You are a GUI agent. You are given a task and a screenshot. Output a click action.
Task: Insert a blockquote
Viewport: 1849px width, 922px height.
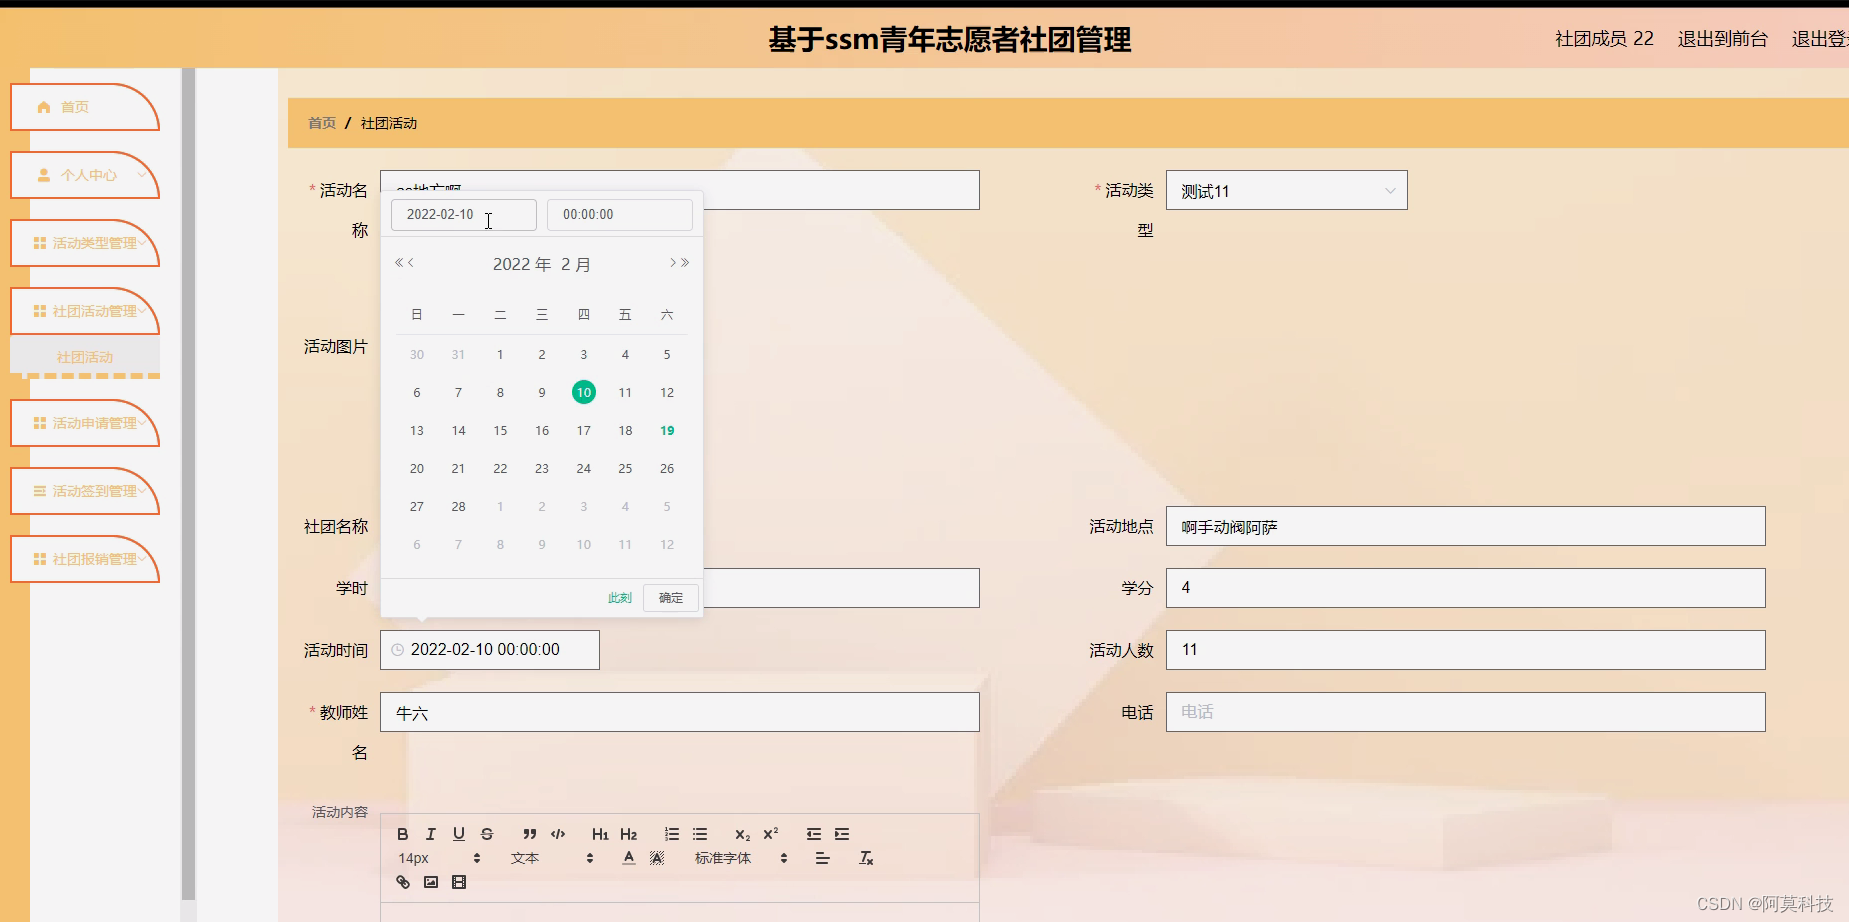[x=530, y=834]
